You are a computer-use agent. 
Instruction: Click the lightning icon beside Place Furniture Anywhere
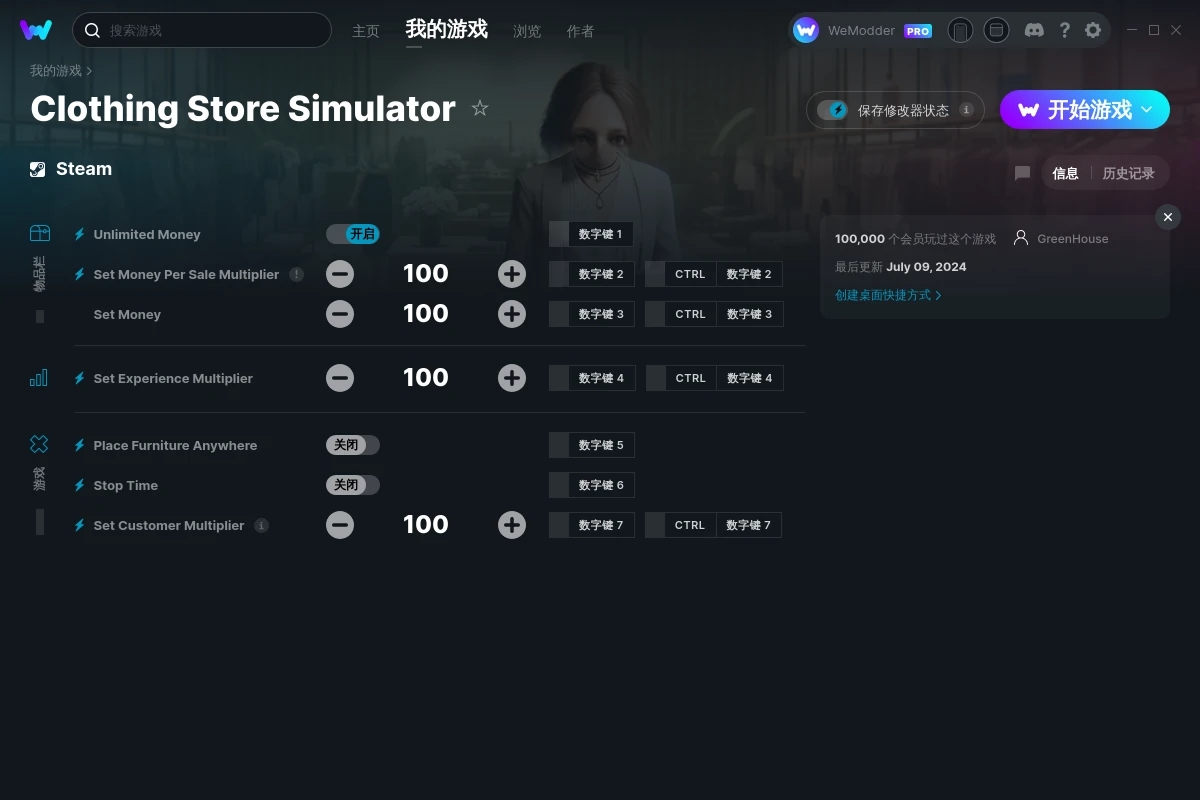click(80, 445)
